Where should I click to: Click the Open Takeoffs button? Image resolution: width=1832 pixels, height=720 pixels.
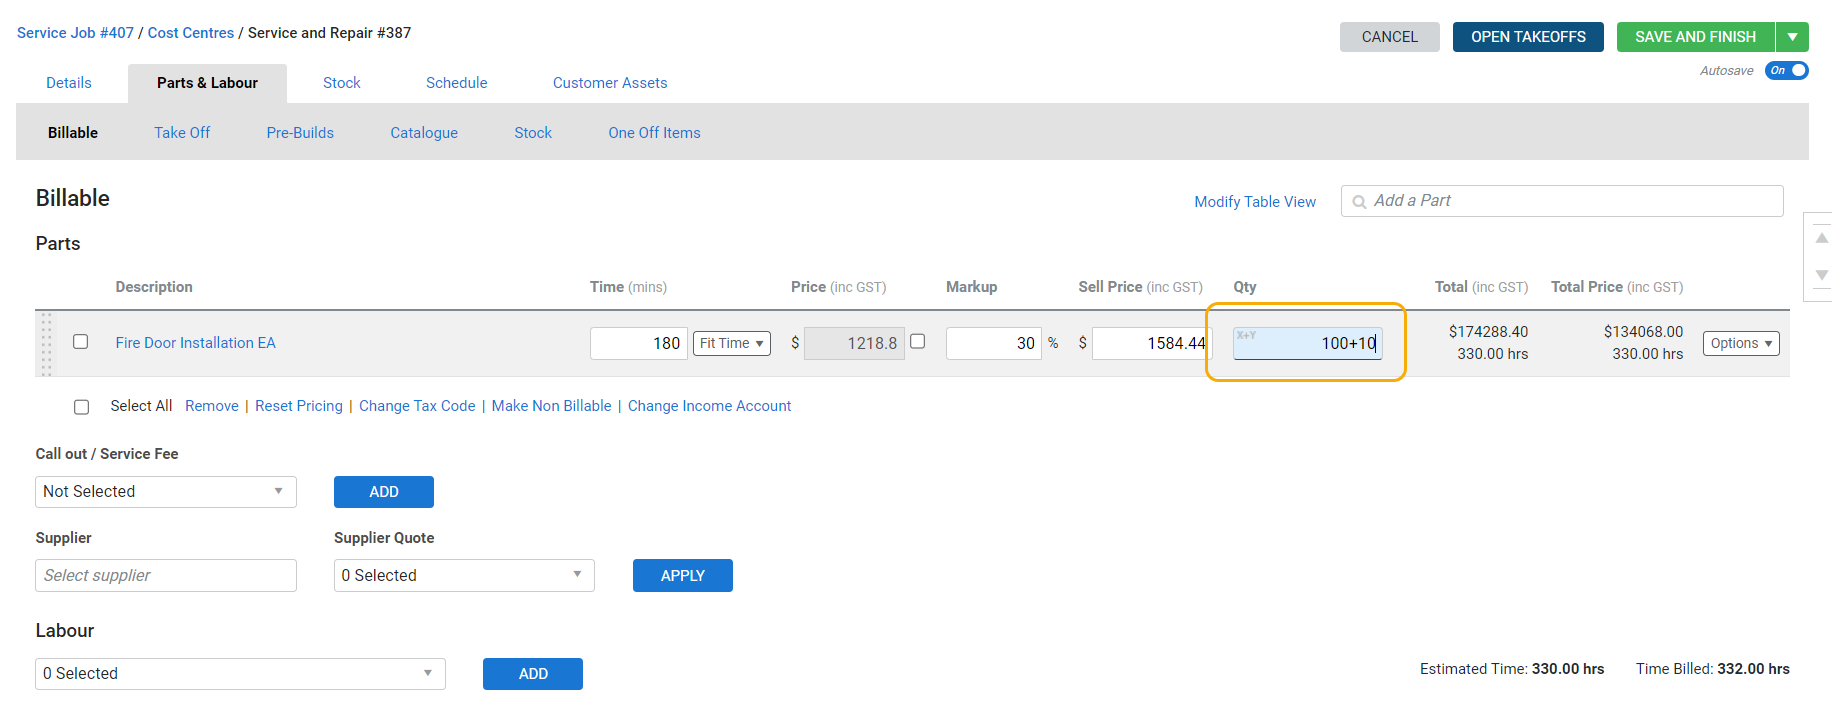[x=1527, y=37]
